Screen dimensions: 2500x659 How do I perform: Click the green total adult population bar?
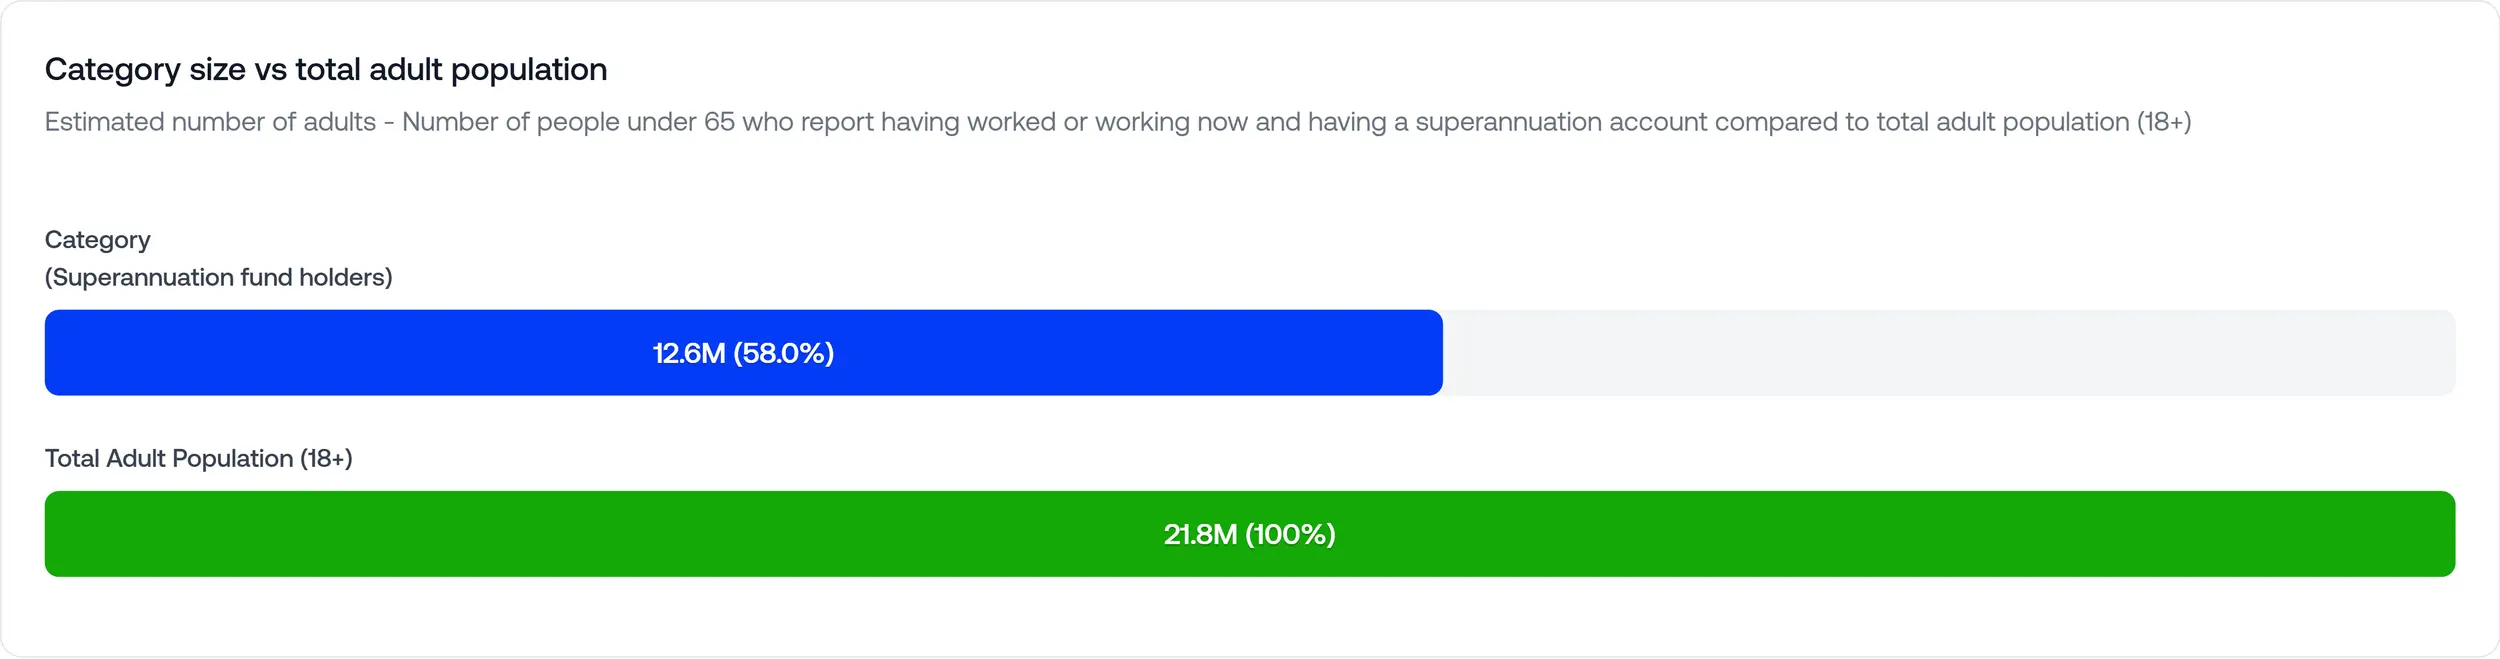coord(700,534)
